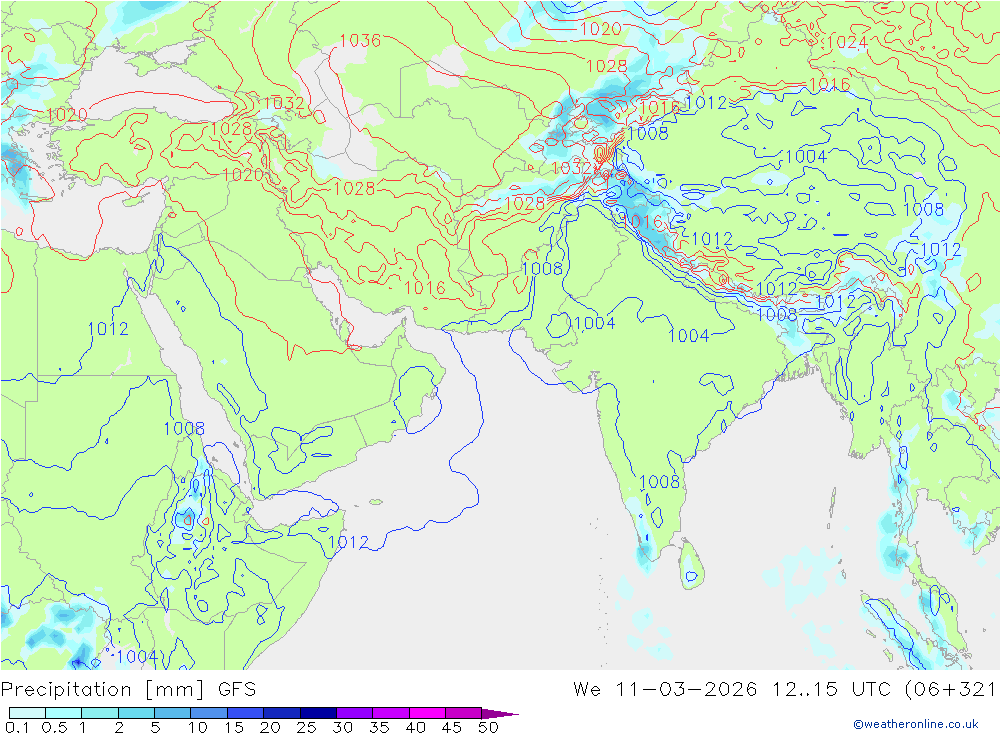Click the 'Precipitation [mm] GFS' title text
The width and height of the screenshot is (1000, 733).
128,690
